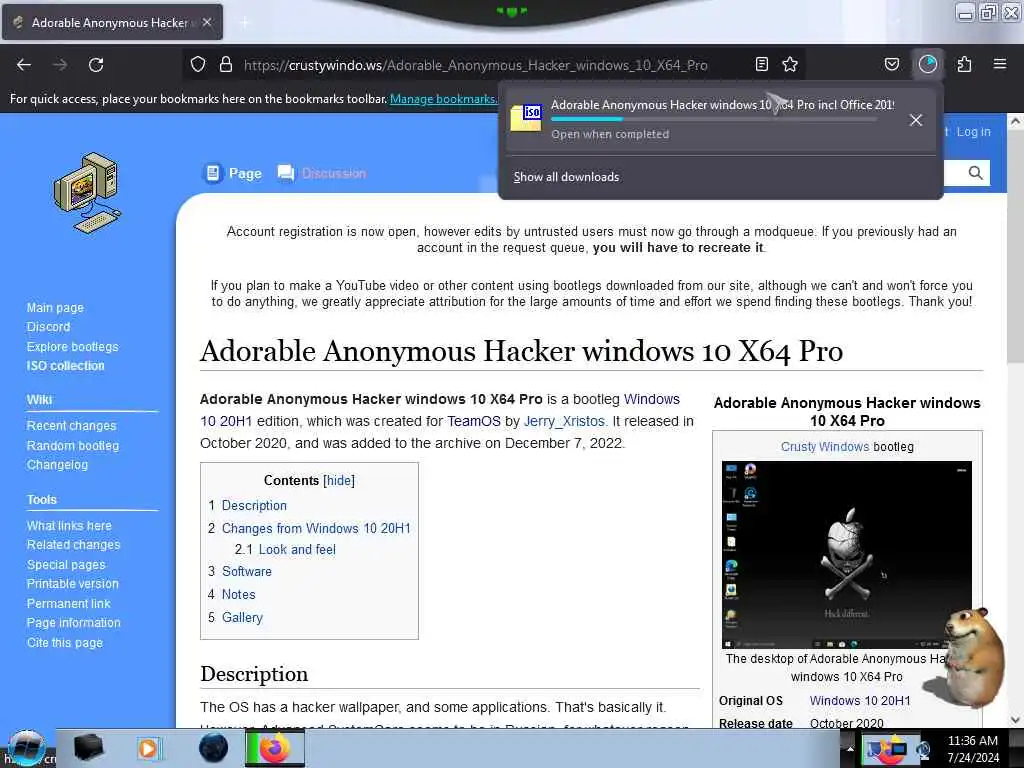The image size is (1024, 768).
Task: Jump to Gallery in contents
Action: click(x=242, y=617)
